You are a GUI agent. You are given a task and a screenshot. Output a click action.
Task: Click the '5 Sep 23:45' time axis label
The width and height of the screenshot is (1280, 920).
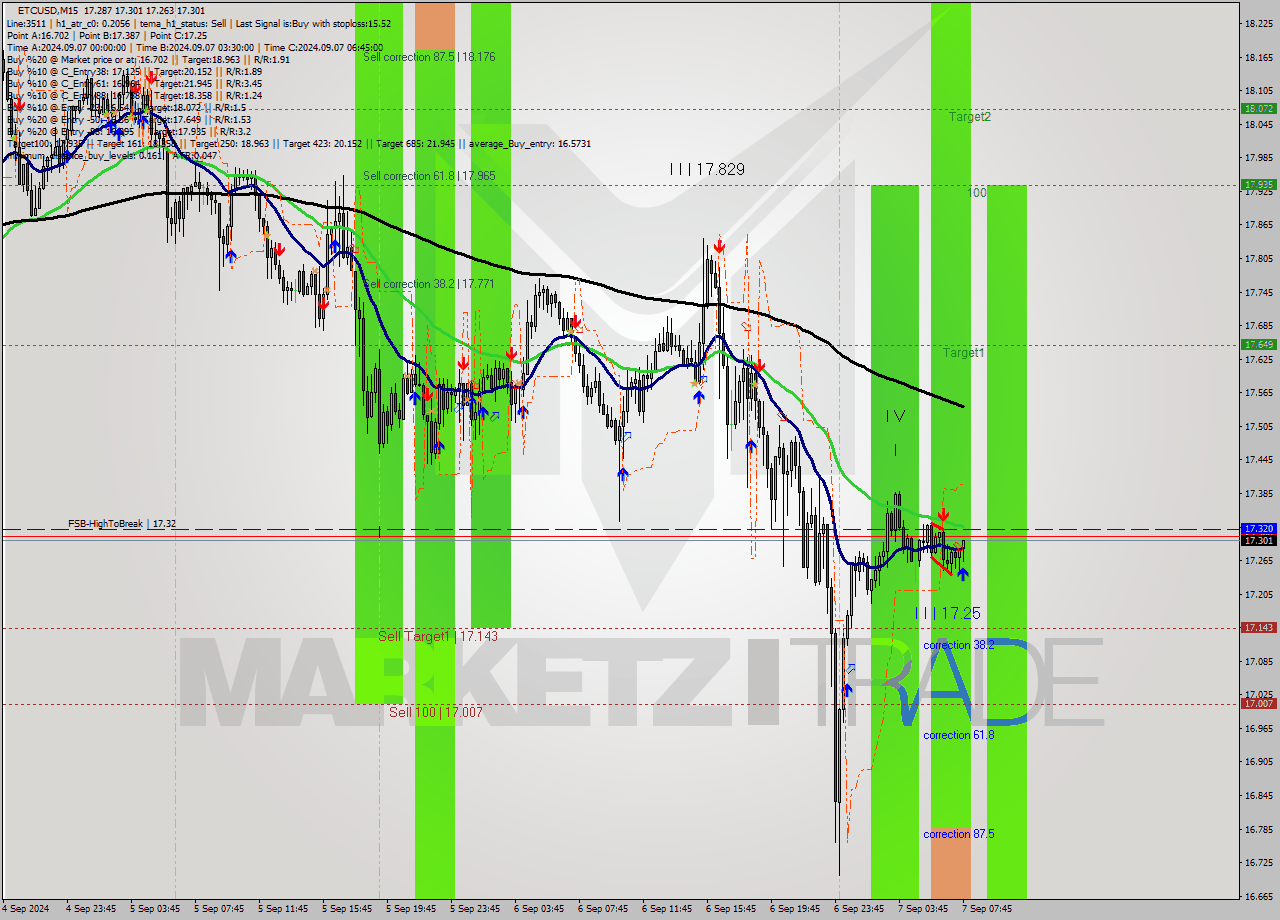pos(475,909)
